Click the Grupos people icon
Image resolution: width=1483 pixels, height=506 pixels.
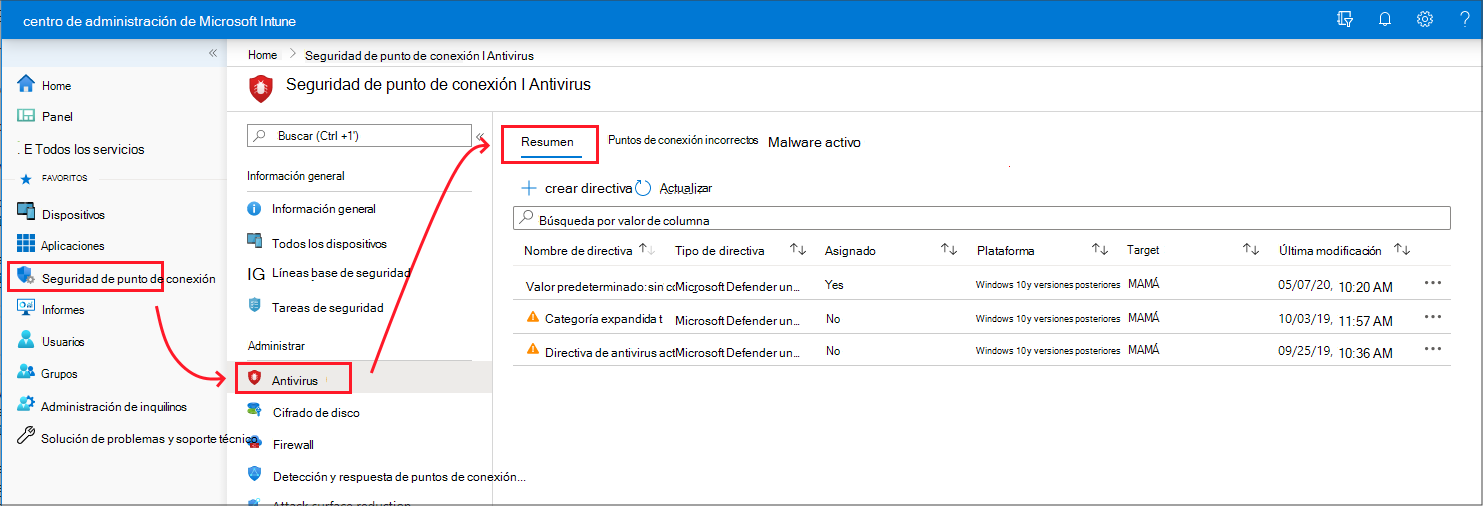(27, 373)
